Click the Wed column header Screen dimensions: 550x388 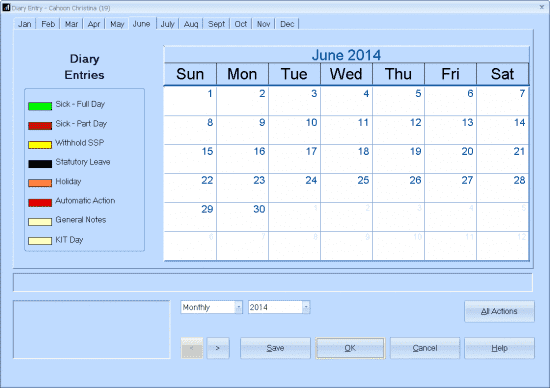coord(347,74)
